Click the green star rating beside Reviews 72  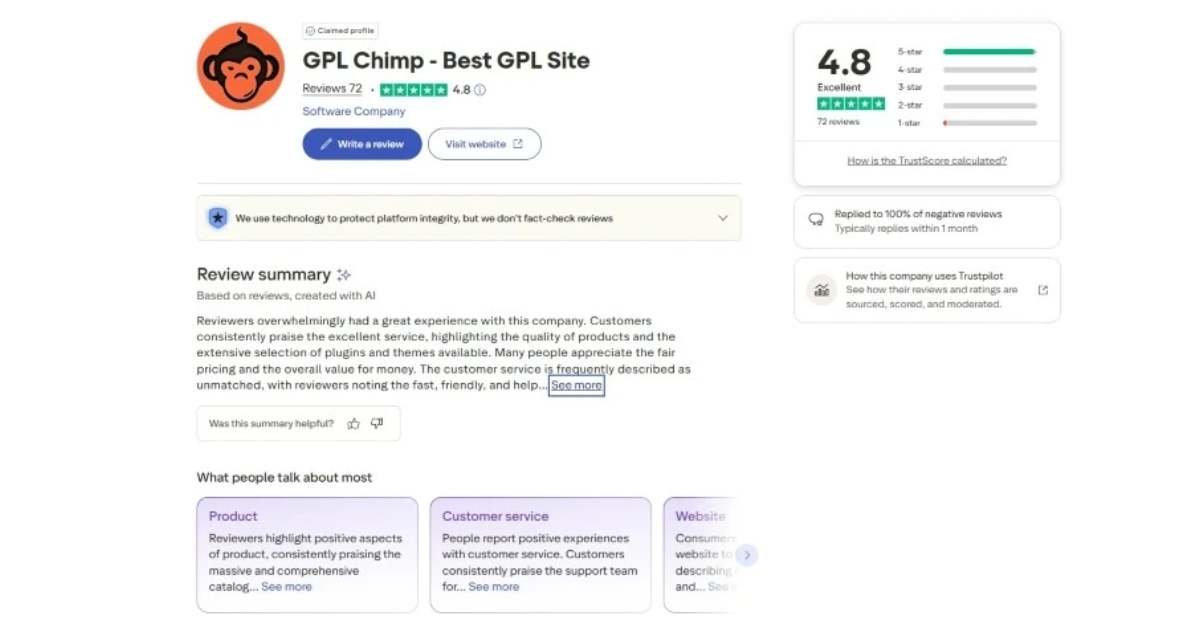pos(414,89)
